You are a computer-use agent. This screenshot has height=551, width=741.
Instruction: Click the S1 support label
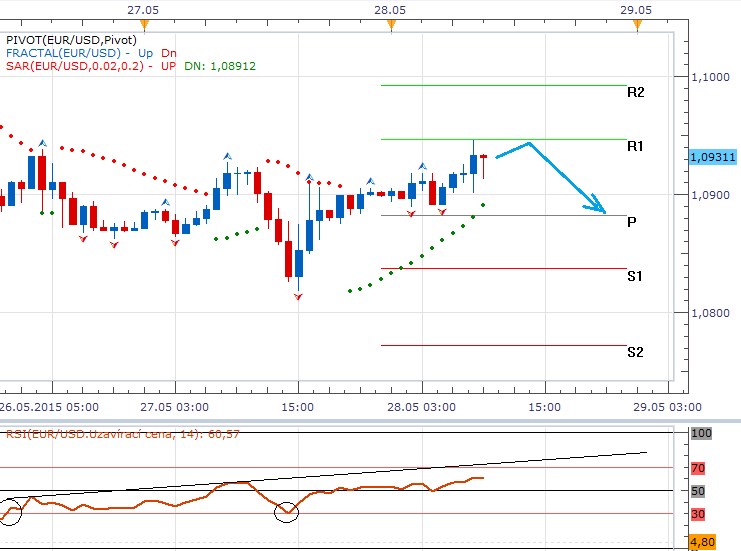tap(635, 276)
